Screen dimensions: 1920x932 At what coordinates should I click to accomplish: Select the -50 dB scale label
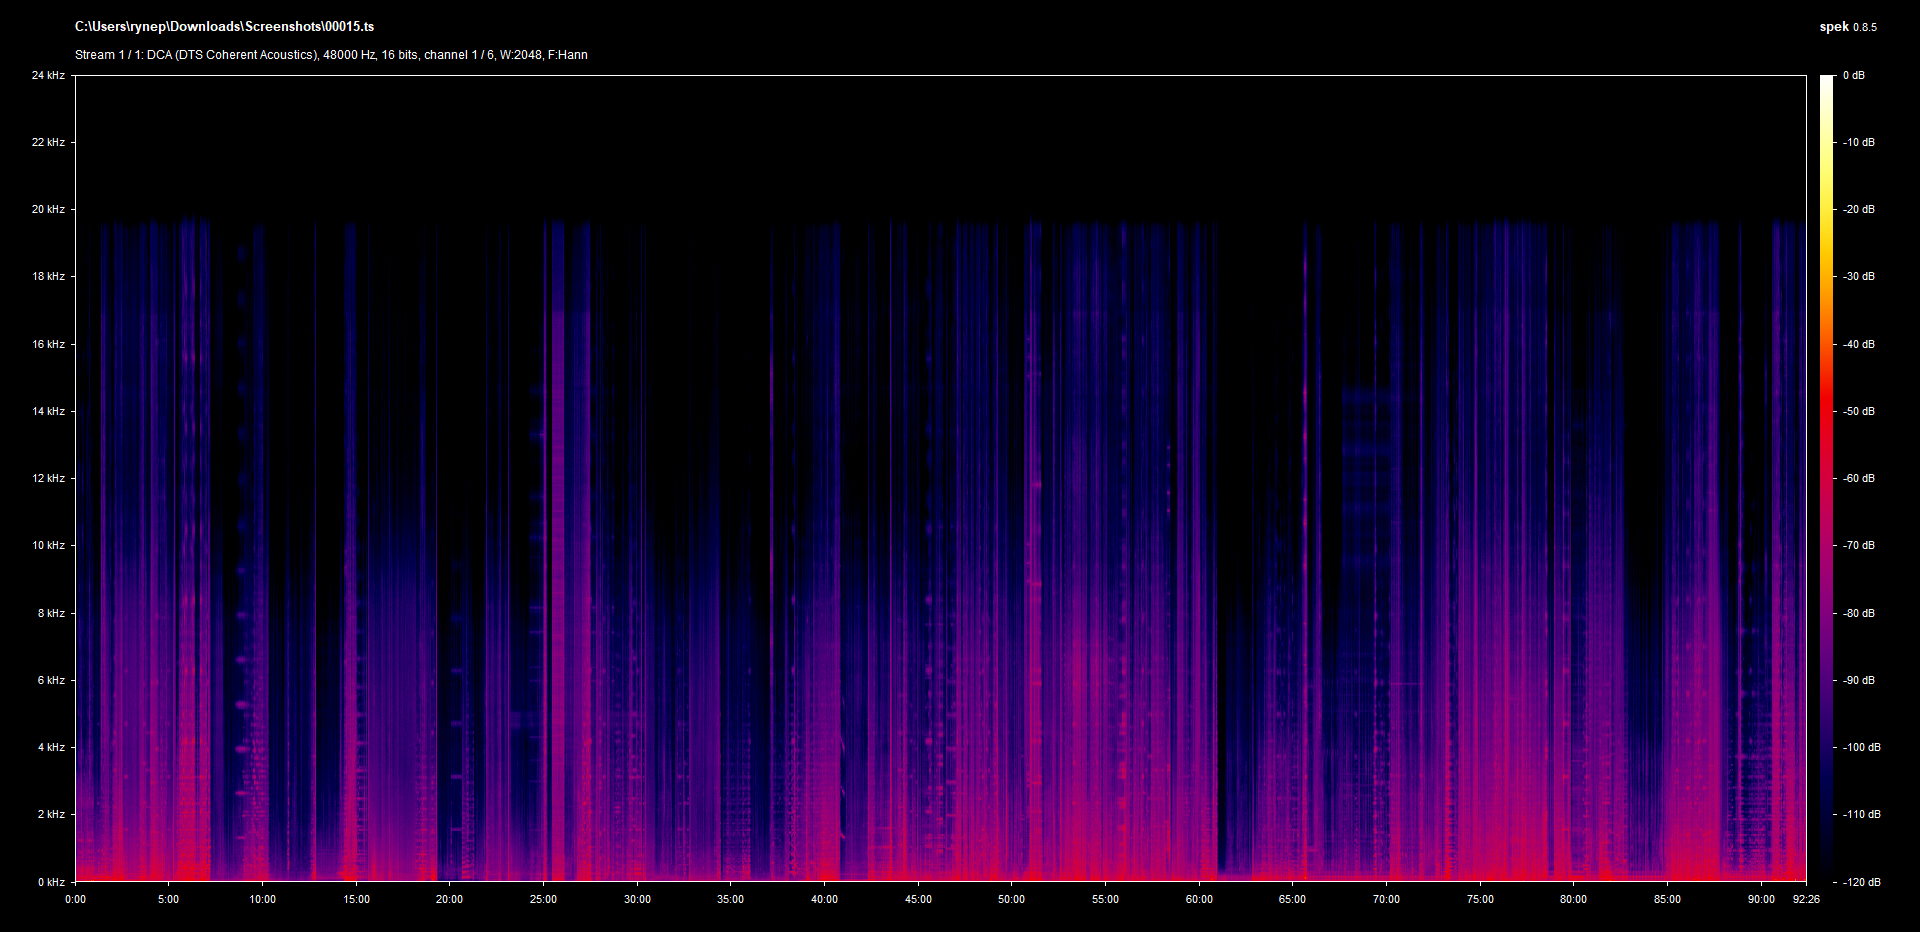click(x=1859, y=411)
